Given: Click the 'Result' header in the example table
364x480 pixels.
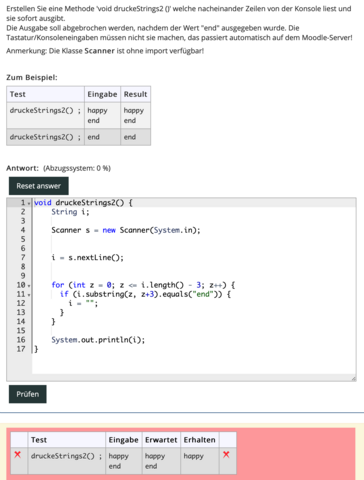Looking at the screenshot, I should click(x=135, y=94).
